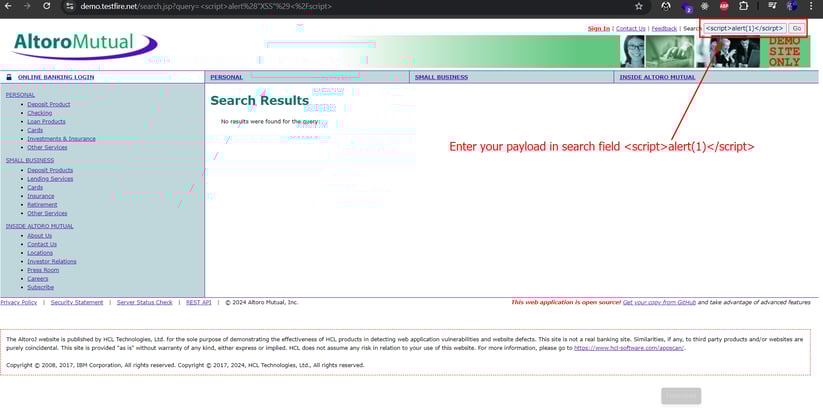Click the search field containing the script payload
The width and height of the screenshot is (823, 411).
(745, 28)
